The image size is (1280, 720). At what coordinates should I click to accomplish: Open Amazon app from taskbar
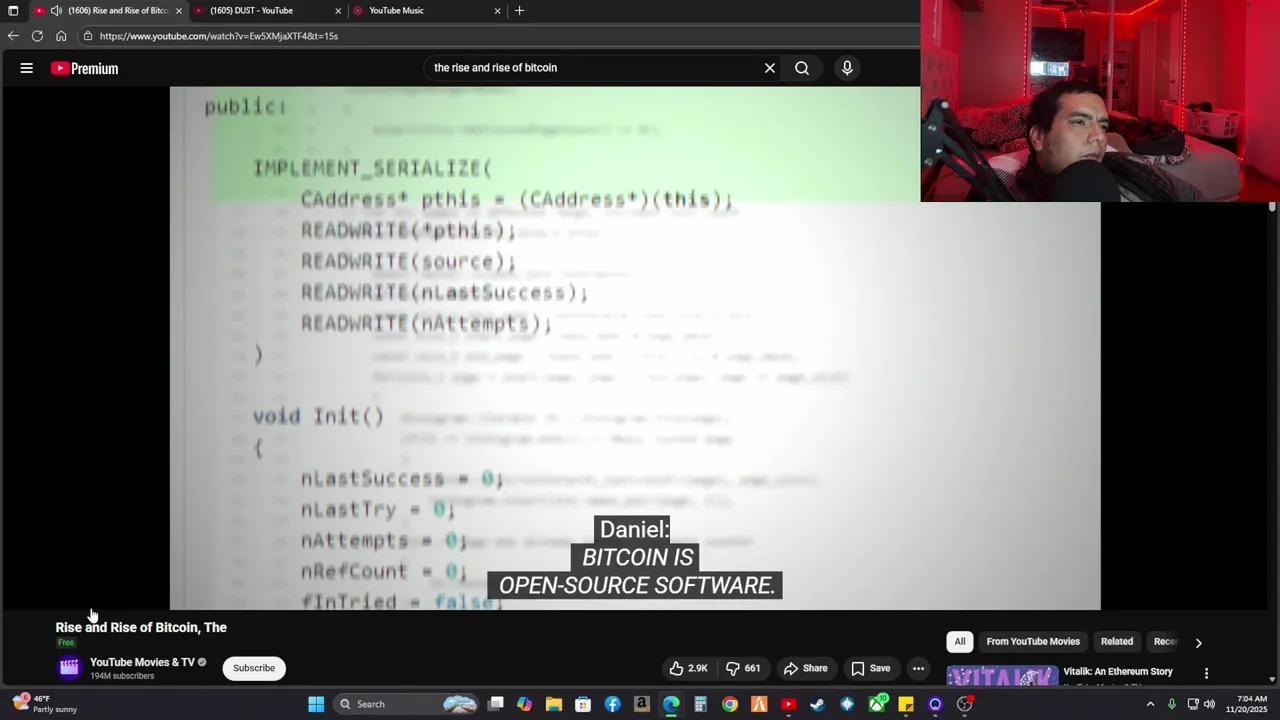pyautogui.click(x=641, y=704)
